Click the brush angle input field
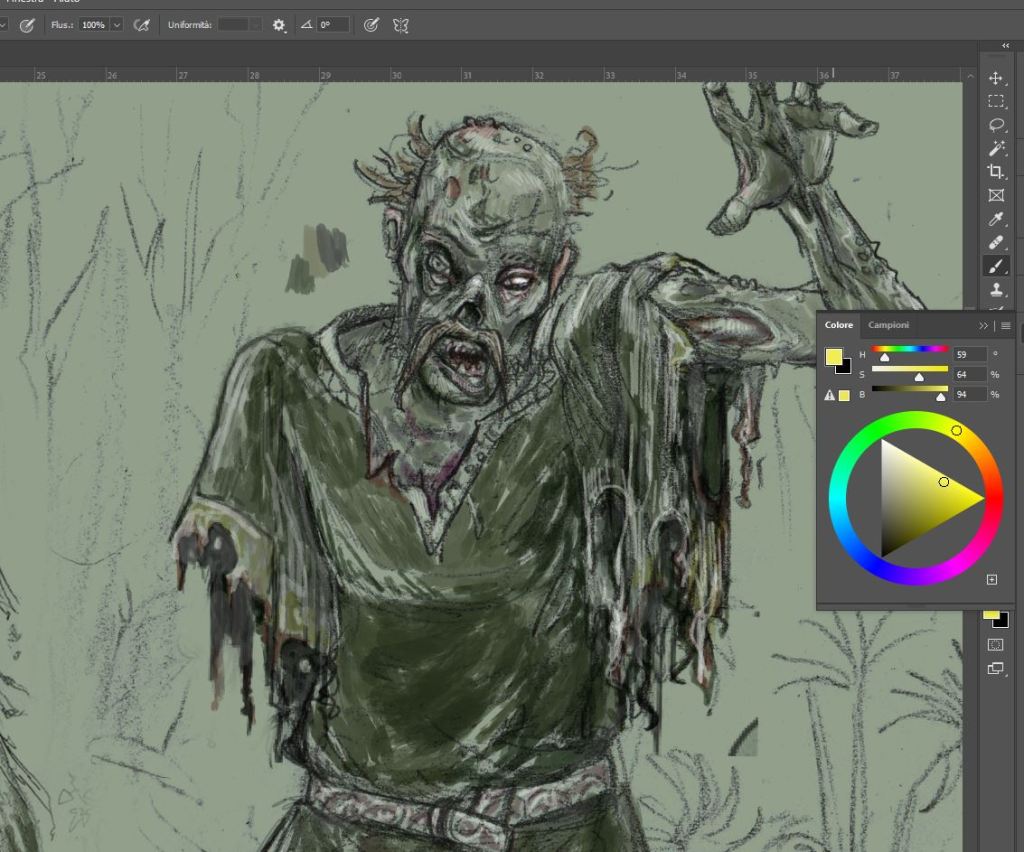 click(332, 25)
